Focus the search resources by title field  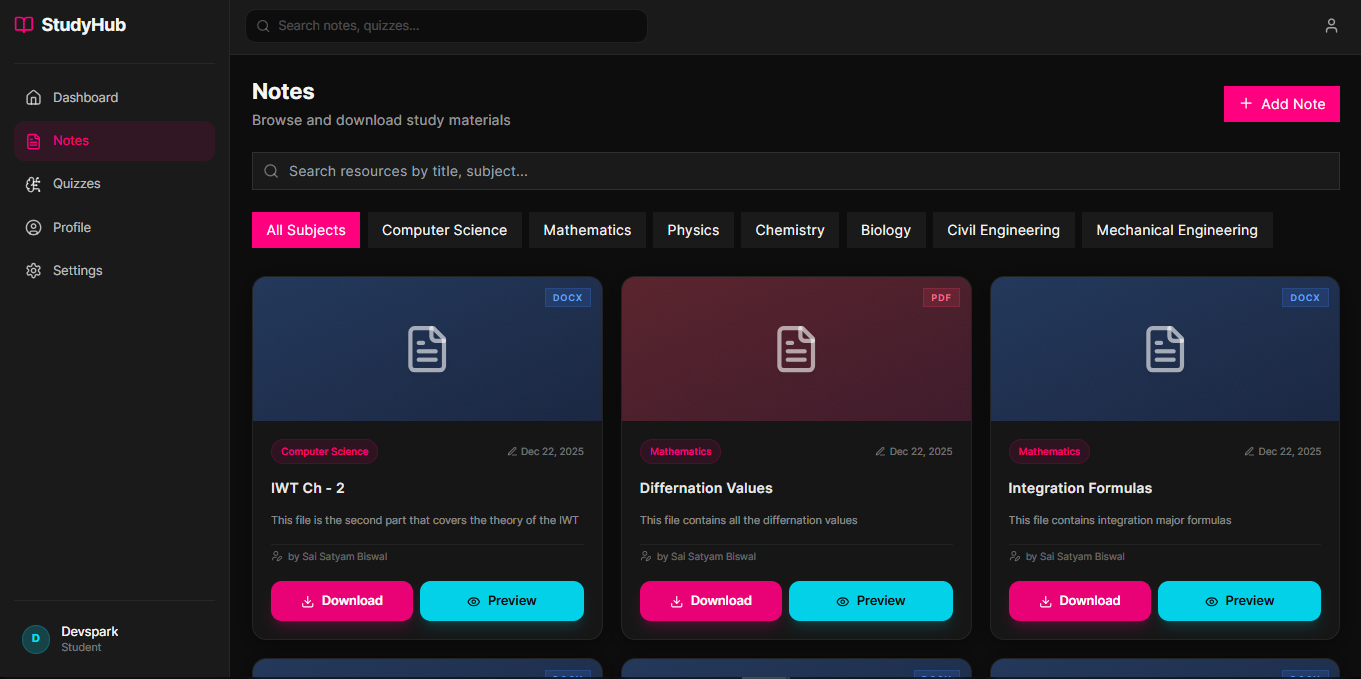tap(795, 171)
